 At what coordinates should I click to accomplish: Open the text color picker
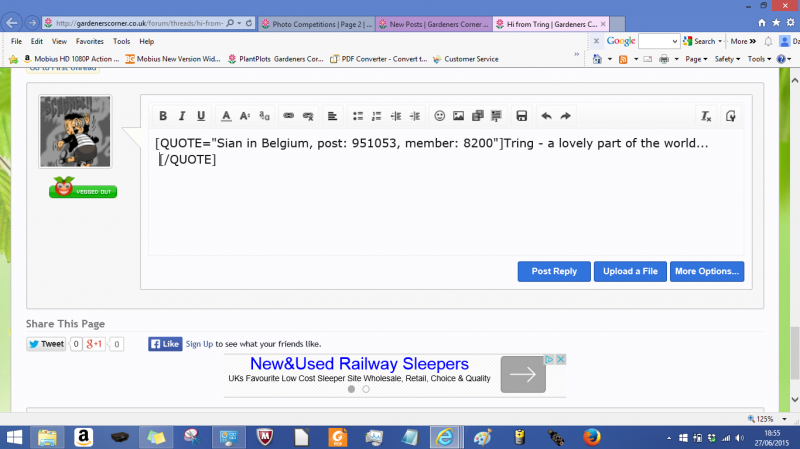(226, 116)
